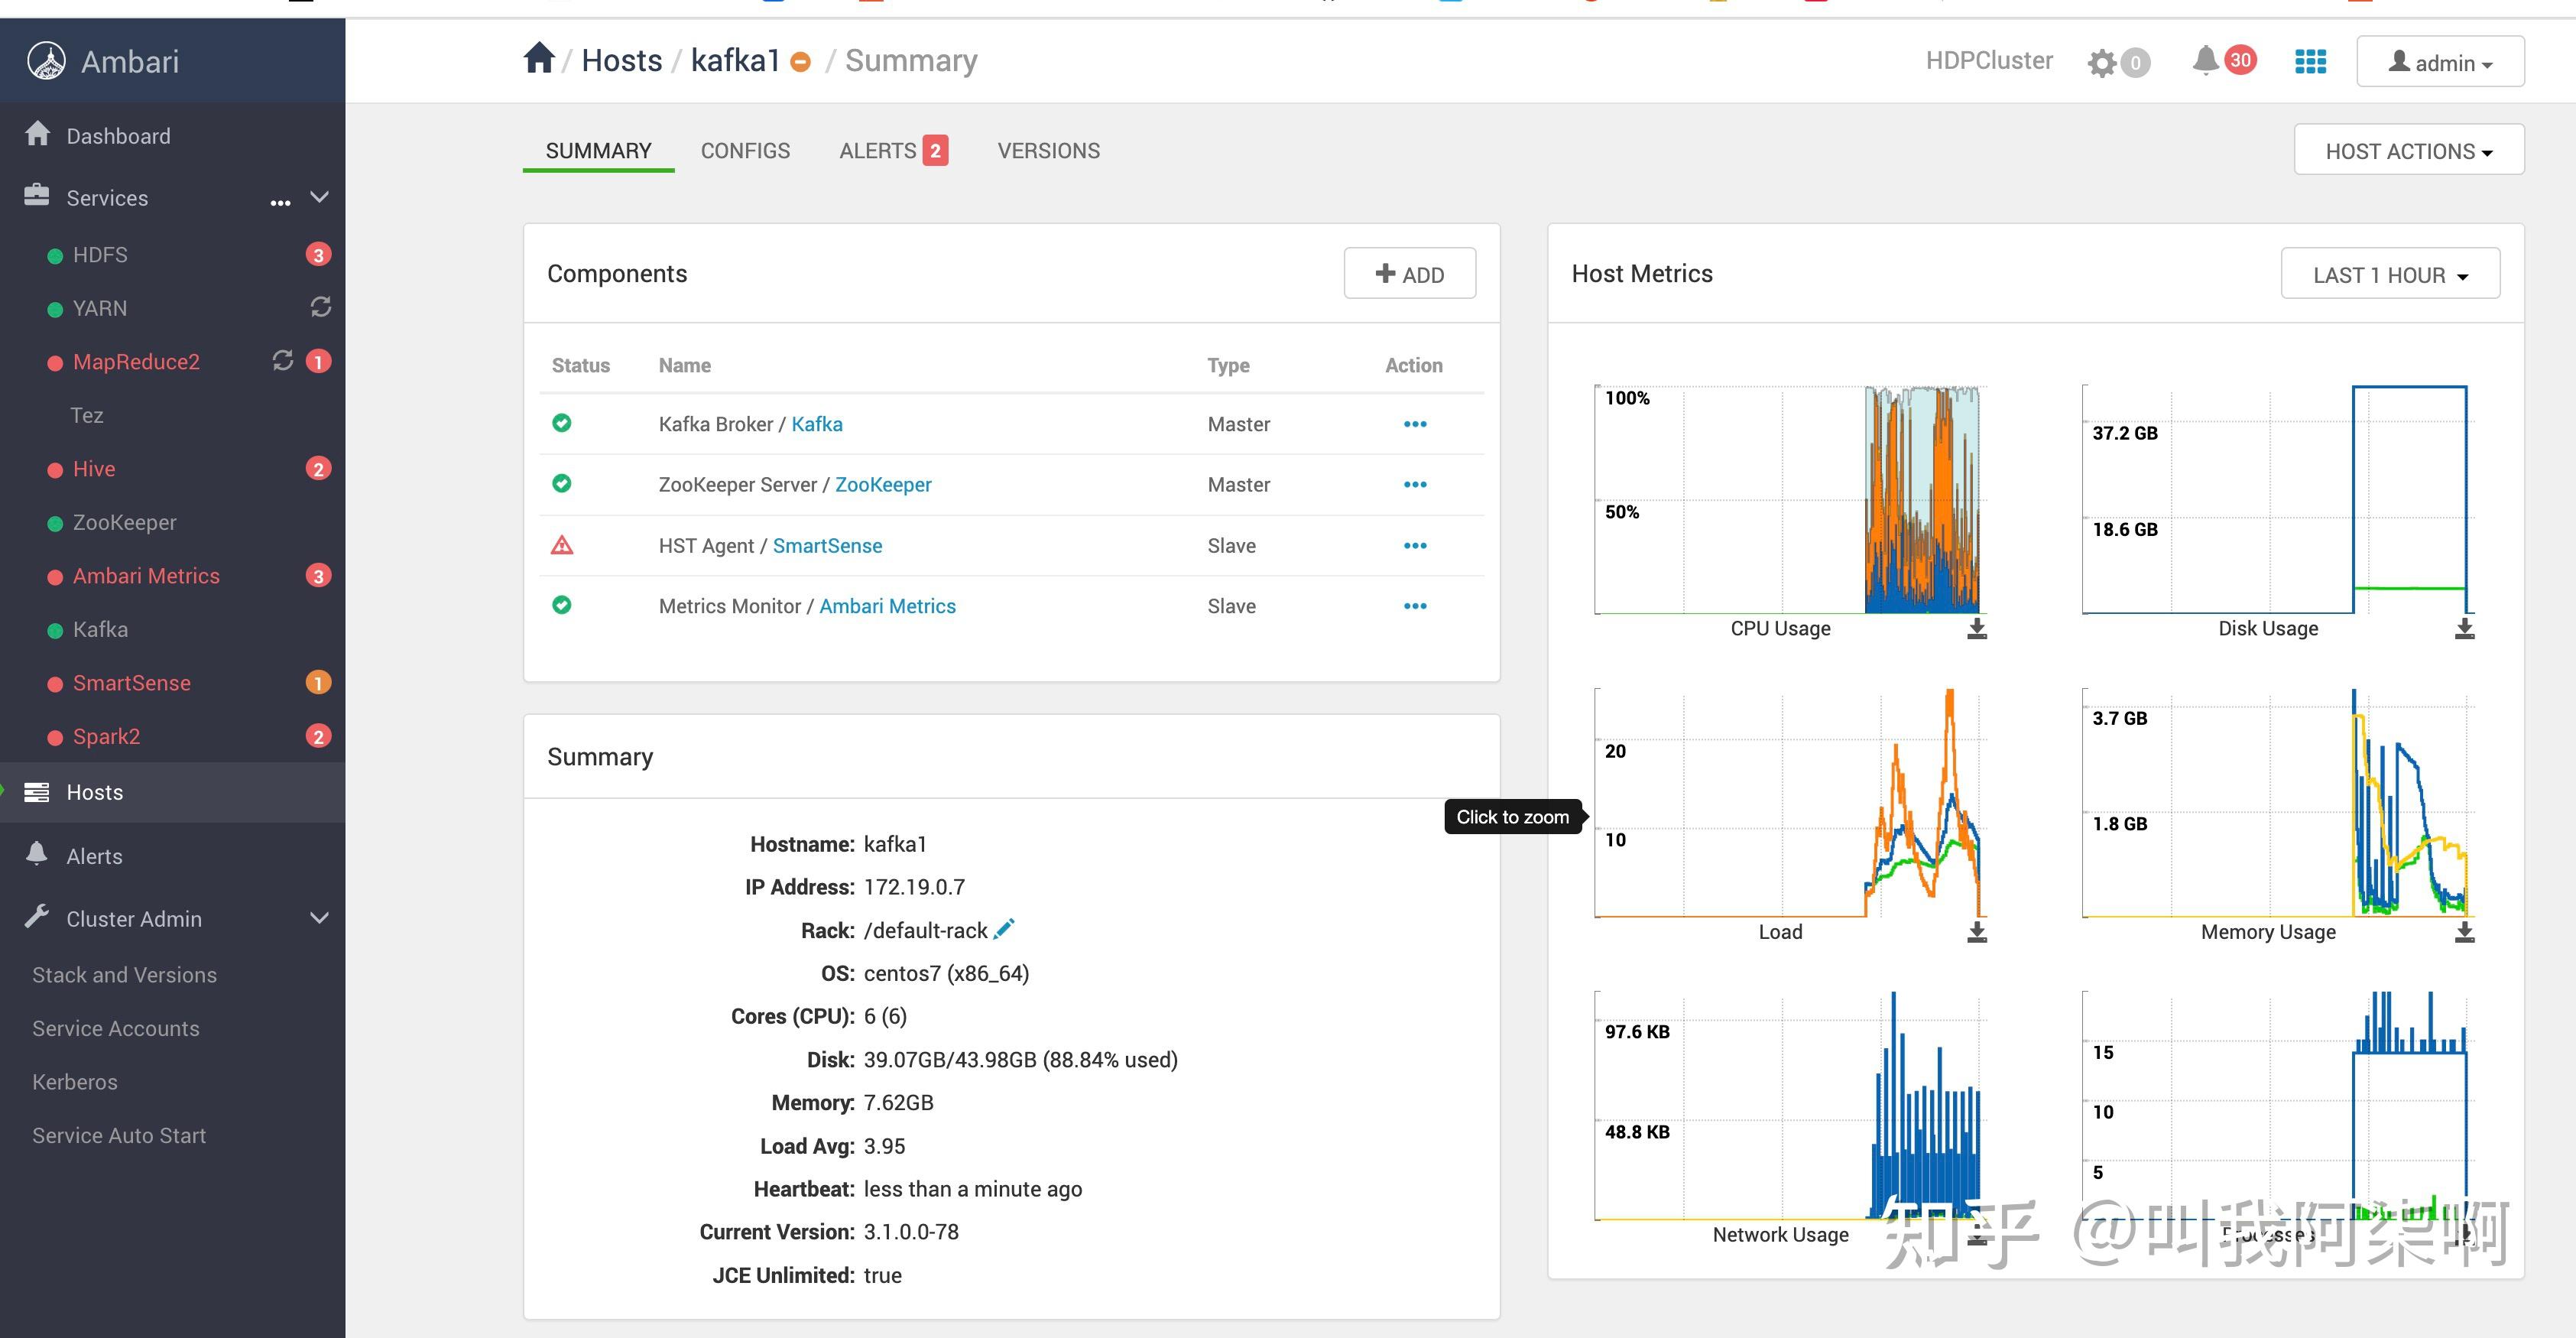This screenshot has height=1338, width=2576.
Task: Open the Ambari Metrics link in Components
Action: tap(887, 606)
